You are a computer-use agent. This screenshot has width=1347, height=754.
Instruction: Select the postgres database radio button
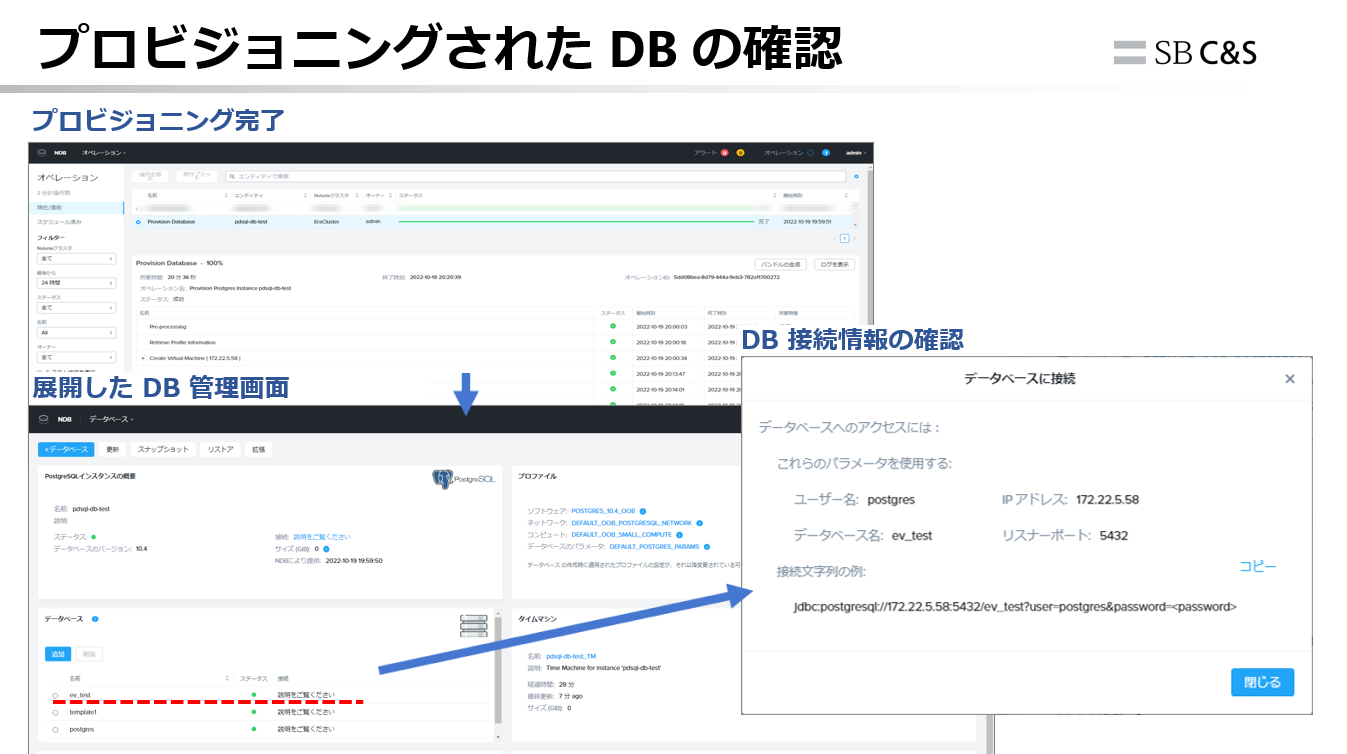[56, 731]
